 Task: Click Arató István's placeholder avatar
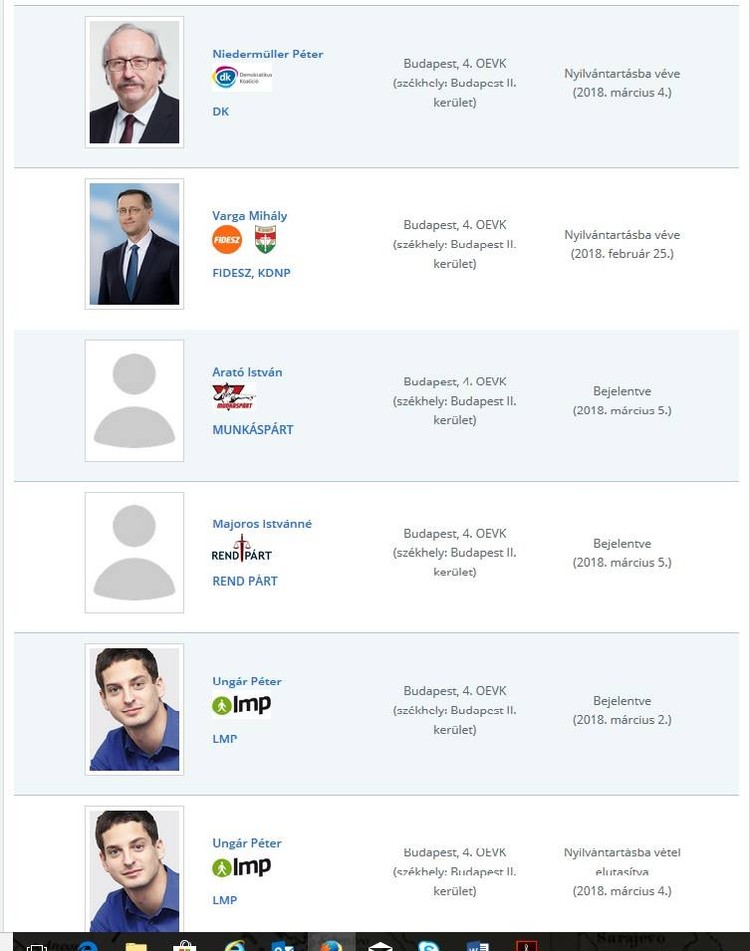pyautogui.click(x=134, y=401)
